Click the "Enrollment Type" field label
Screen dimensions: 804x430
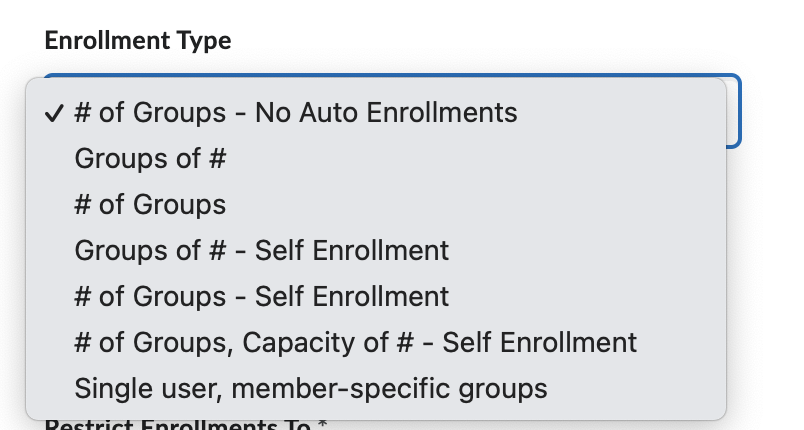click(x=138, y=41)
